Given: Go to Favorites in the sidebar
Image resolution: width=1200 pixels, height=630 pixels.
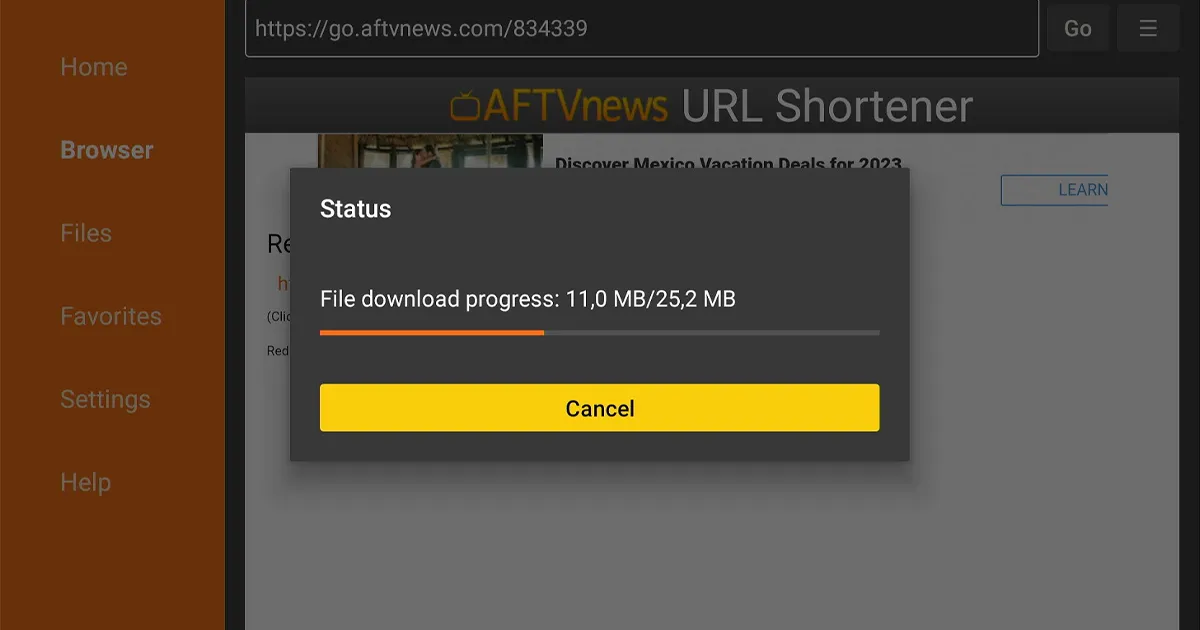Looking at the screenshot, I should coord(111,316).
